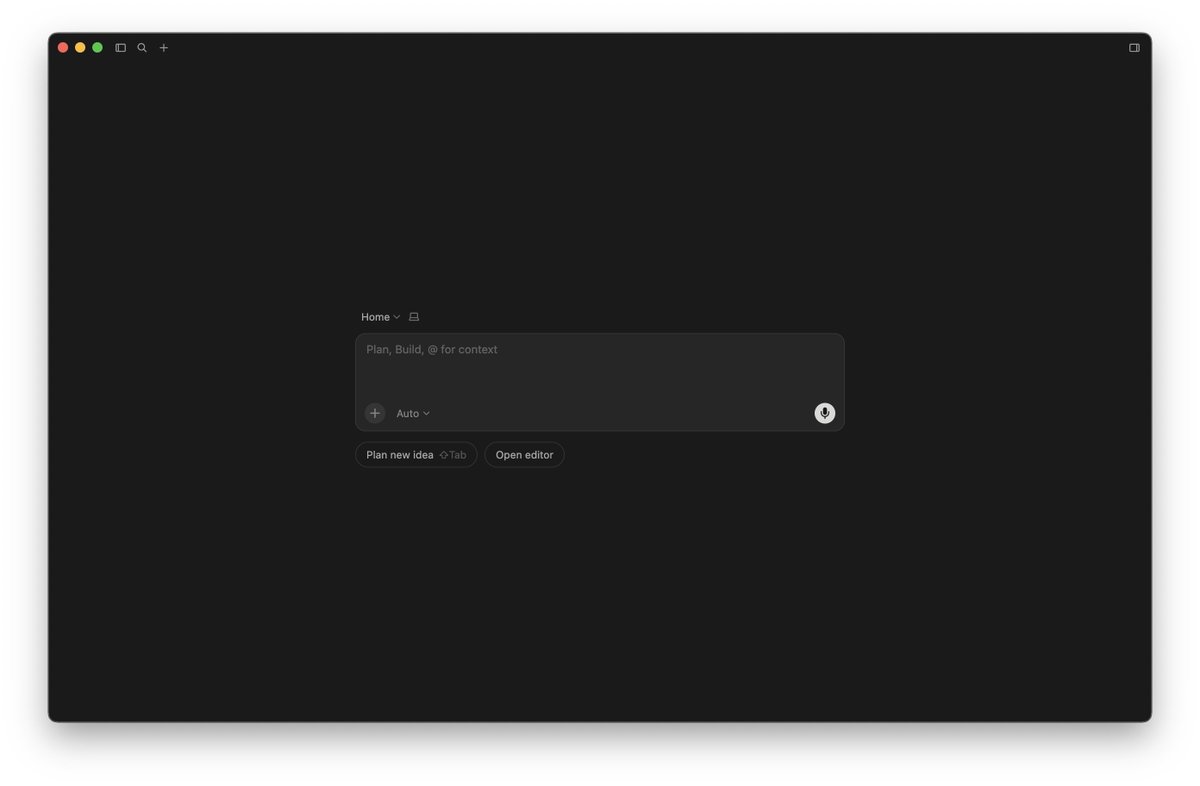Open the Home workspace dropdown
This screenshot has width=1200, height=786.
(380, 317)
